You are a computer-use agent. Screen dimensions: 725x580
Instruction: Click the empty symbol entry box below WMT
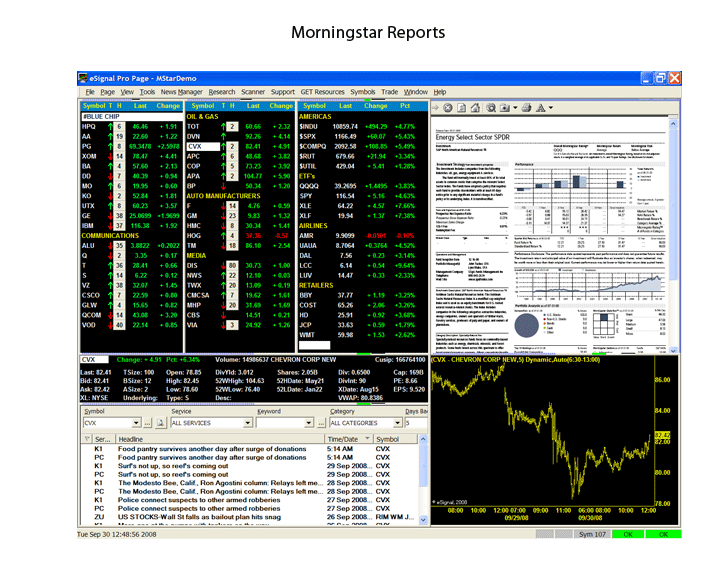click(314, 345)
